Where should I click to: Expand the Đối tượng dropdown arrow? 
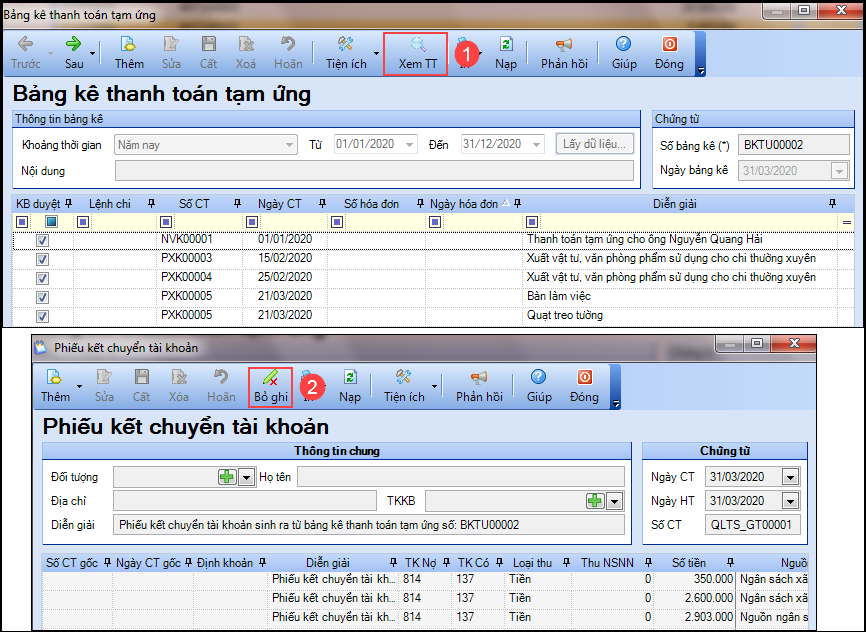click(x=246, y=477)
